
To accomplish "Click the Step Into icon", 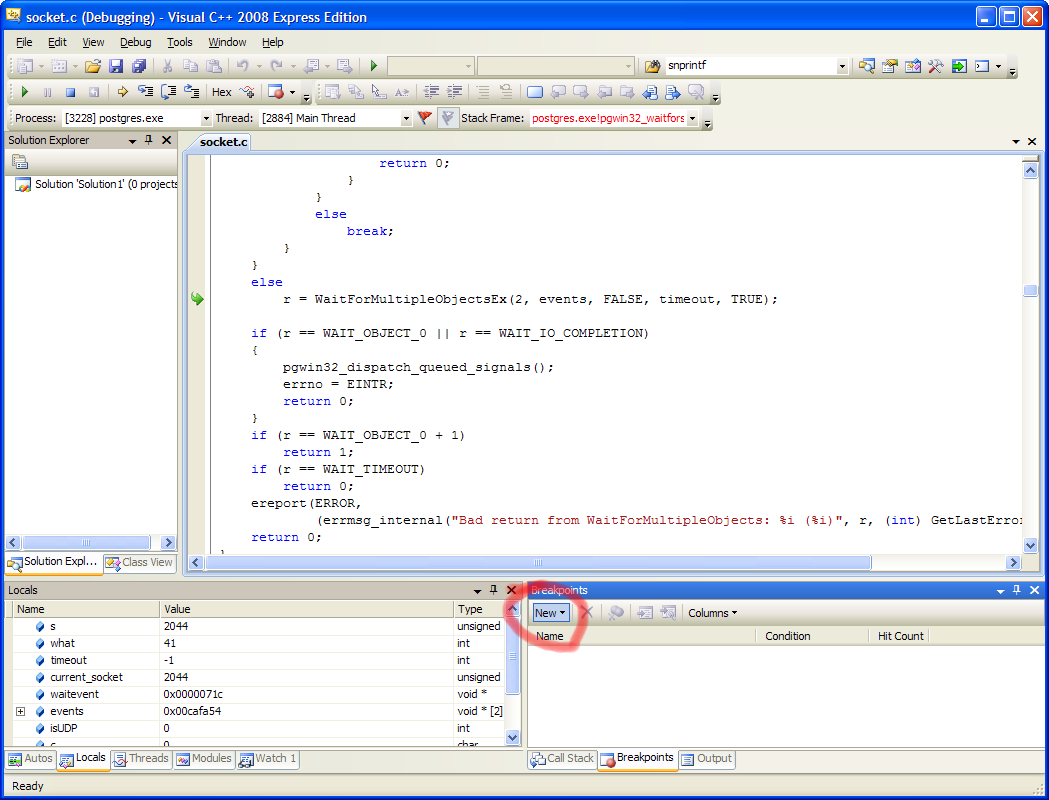I will 146,92.
